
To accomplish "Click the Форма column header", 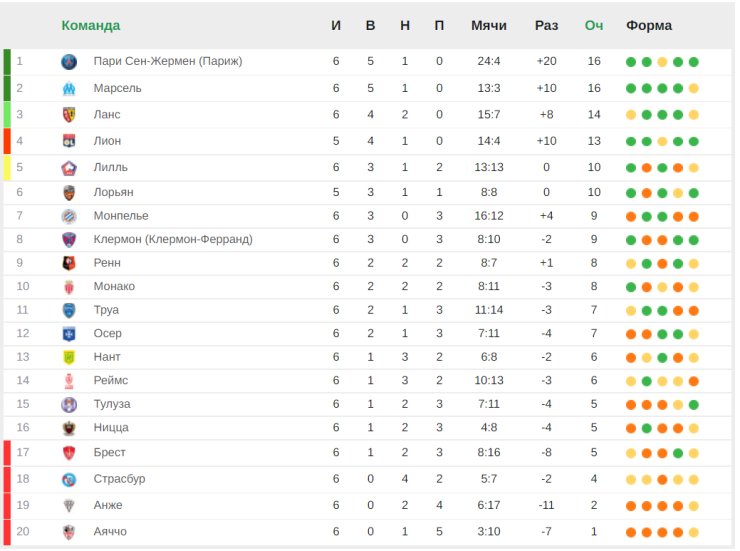I will click(648, 25).
